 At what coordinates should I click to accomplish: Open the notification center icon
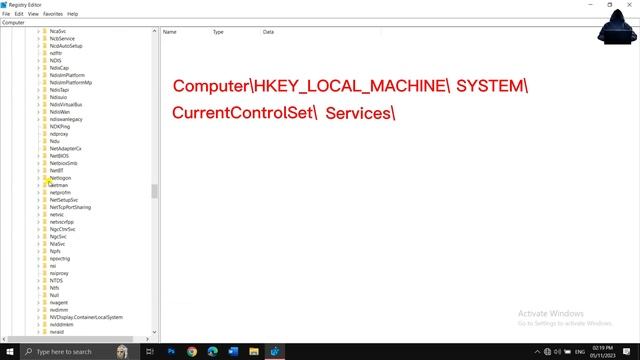point(627,352)
